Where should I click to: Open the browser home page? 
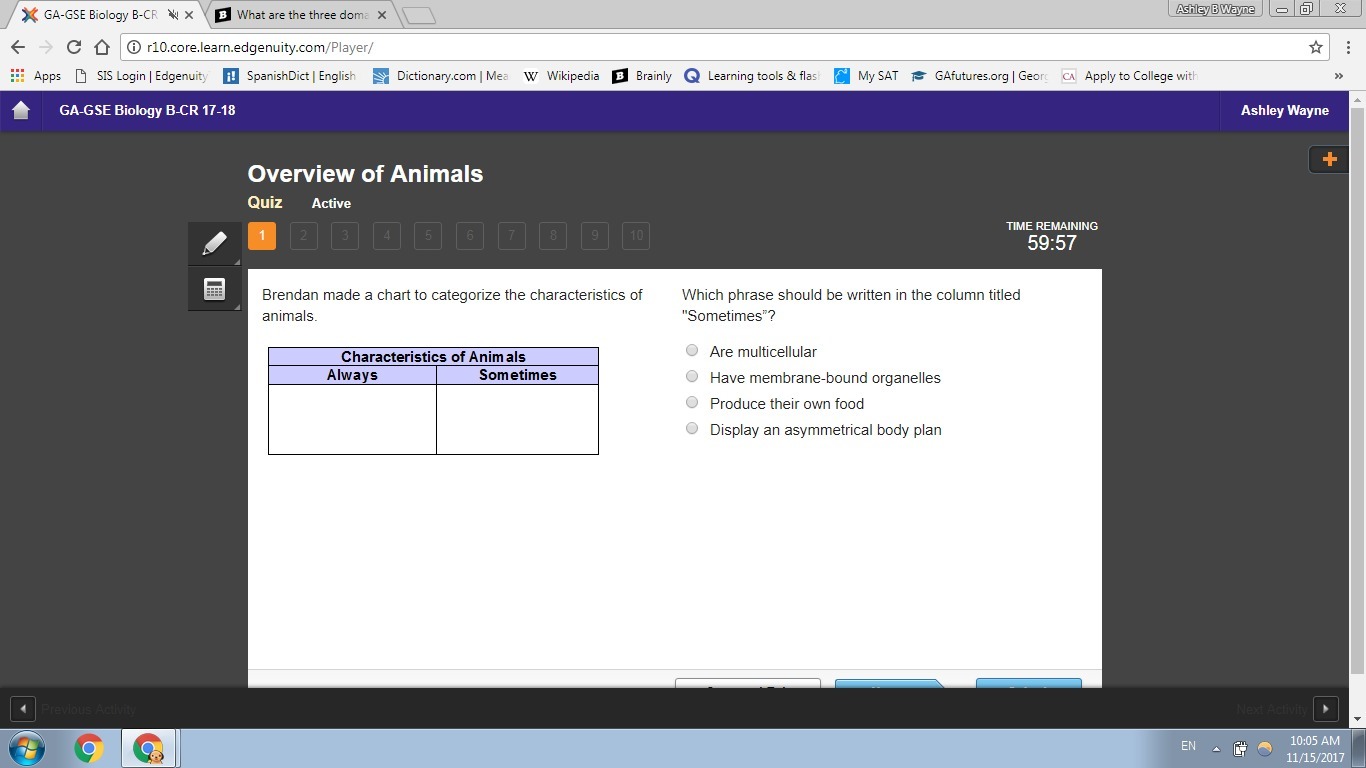click(101, 47)
